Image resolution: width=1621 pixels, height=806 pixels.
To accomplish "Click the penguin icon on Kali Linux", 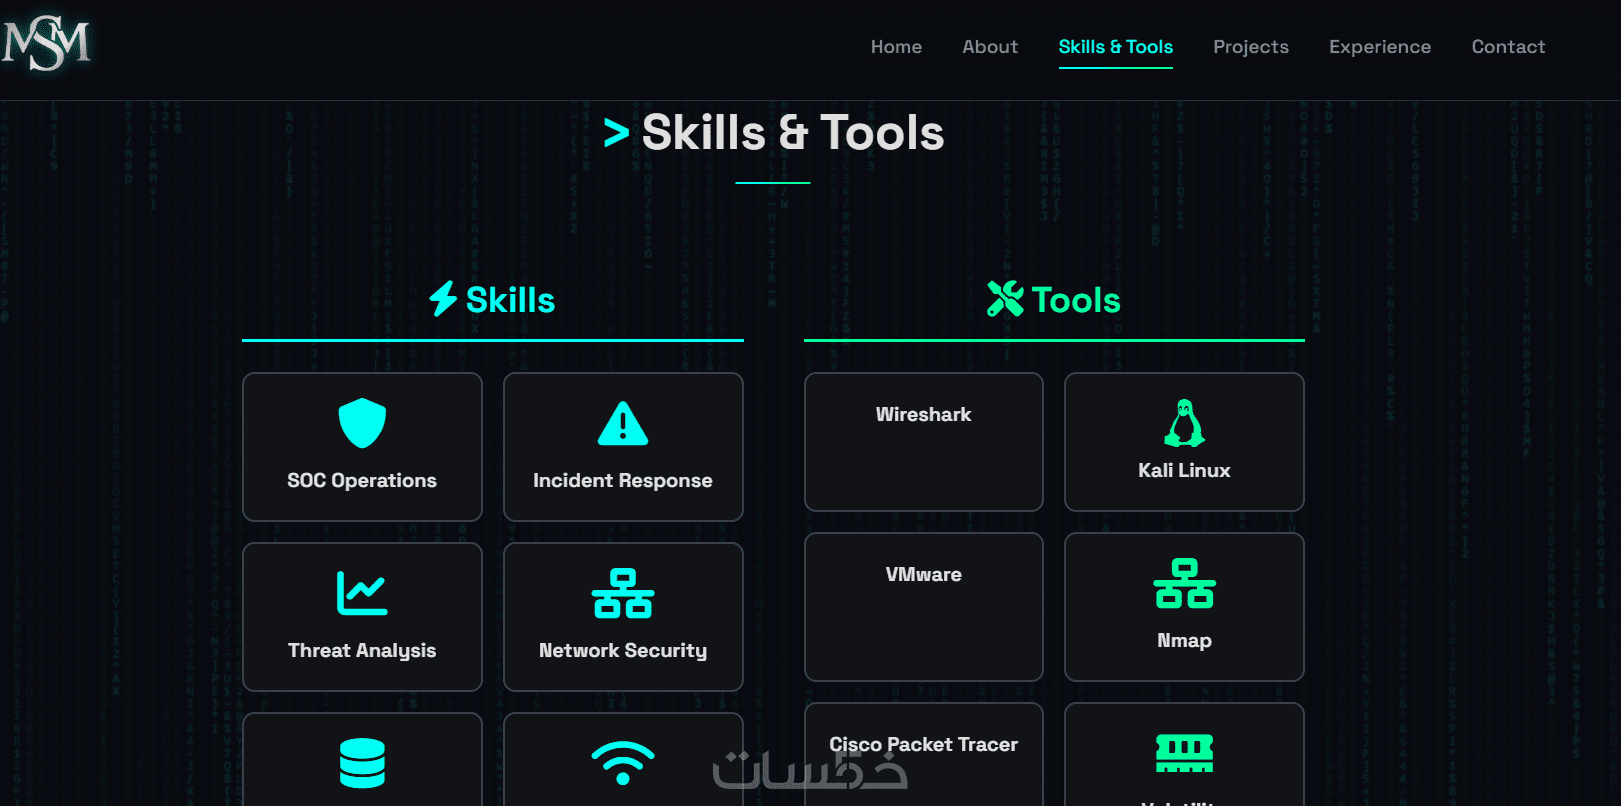I will (1184, 423).
